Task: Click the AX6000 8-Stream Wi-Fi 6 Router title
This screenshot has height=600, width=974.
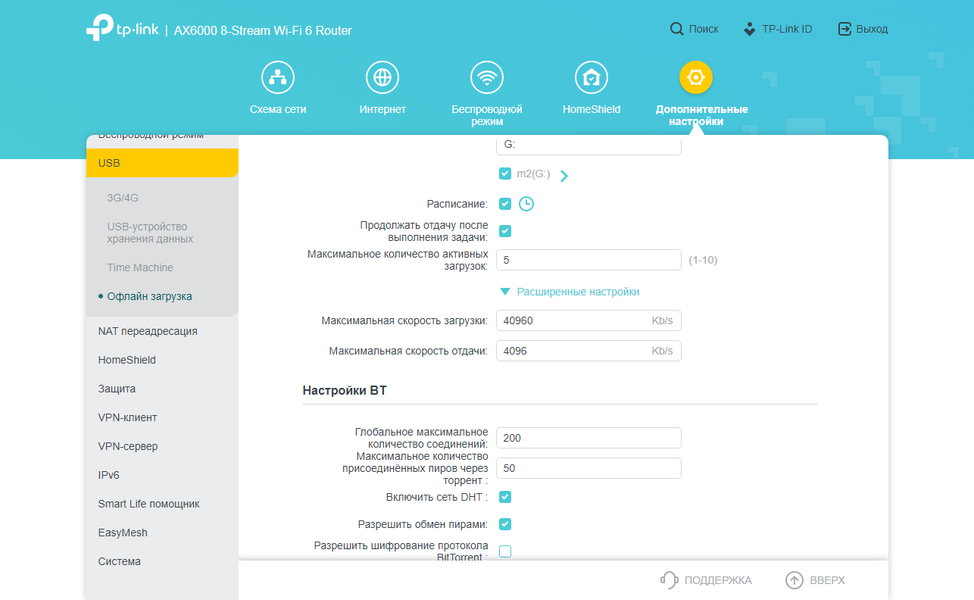Action: (263, 30)
